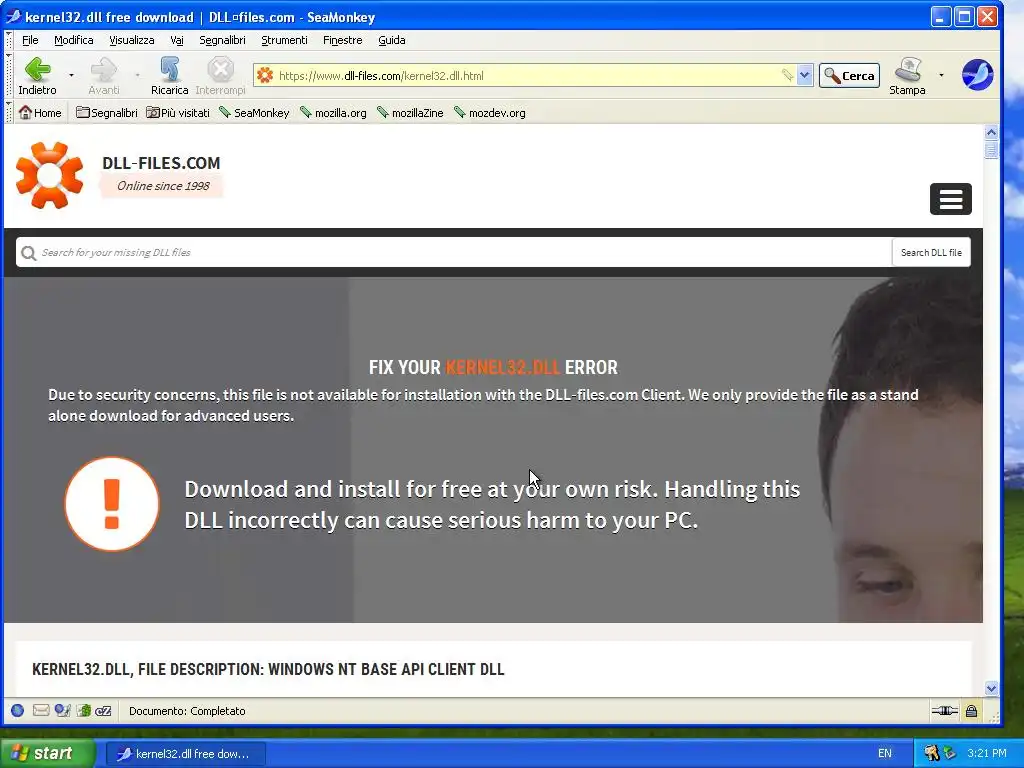Open the SeaMonkey bookmark
1024x768 pixels.
click(x=254, y=112)
